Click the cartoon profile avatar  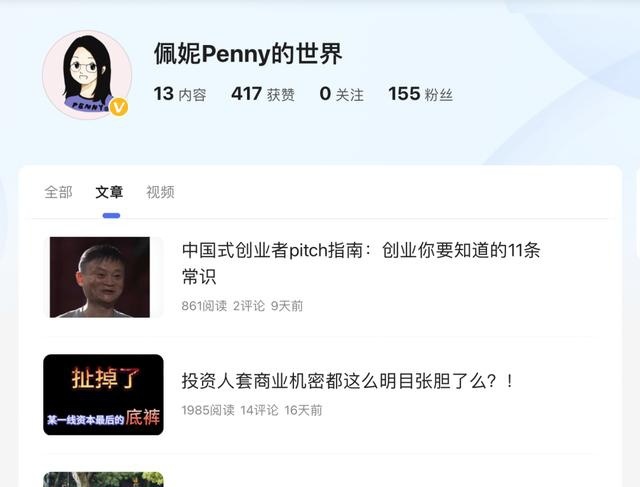click(x=87, y=75)
